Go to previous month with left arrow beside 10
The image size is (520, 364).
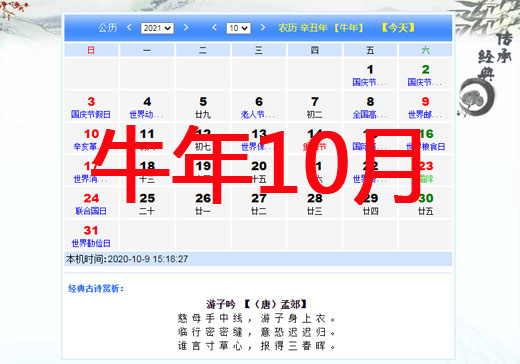point(215,28)
